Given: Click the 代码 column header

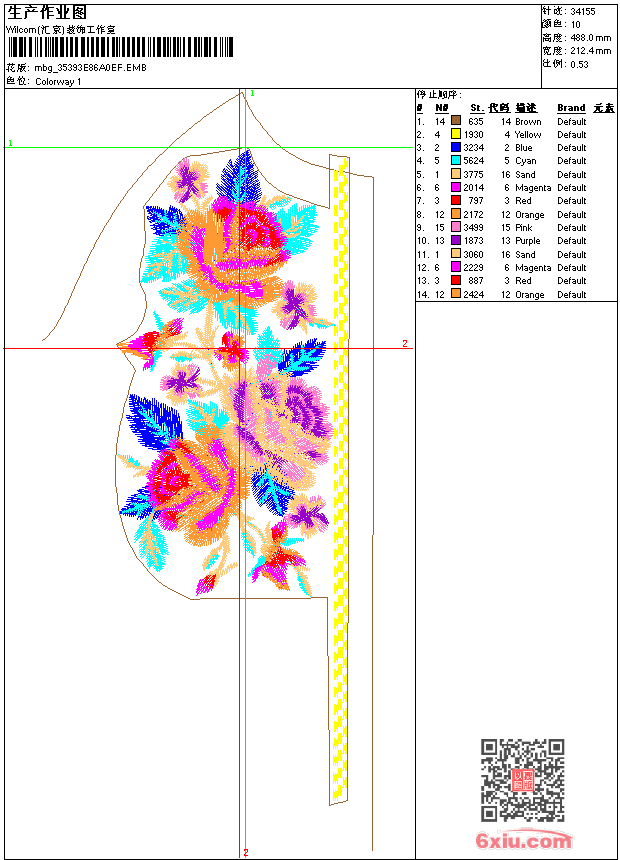Looking at the screenshot, I should tap(499, 108).
